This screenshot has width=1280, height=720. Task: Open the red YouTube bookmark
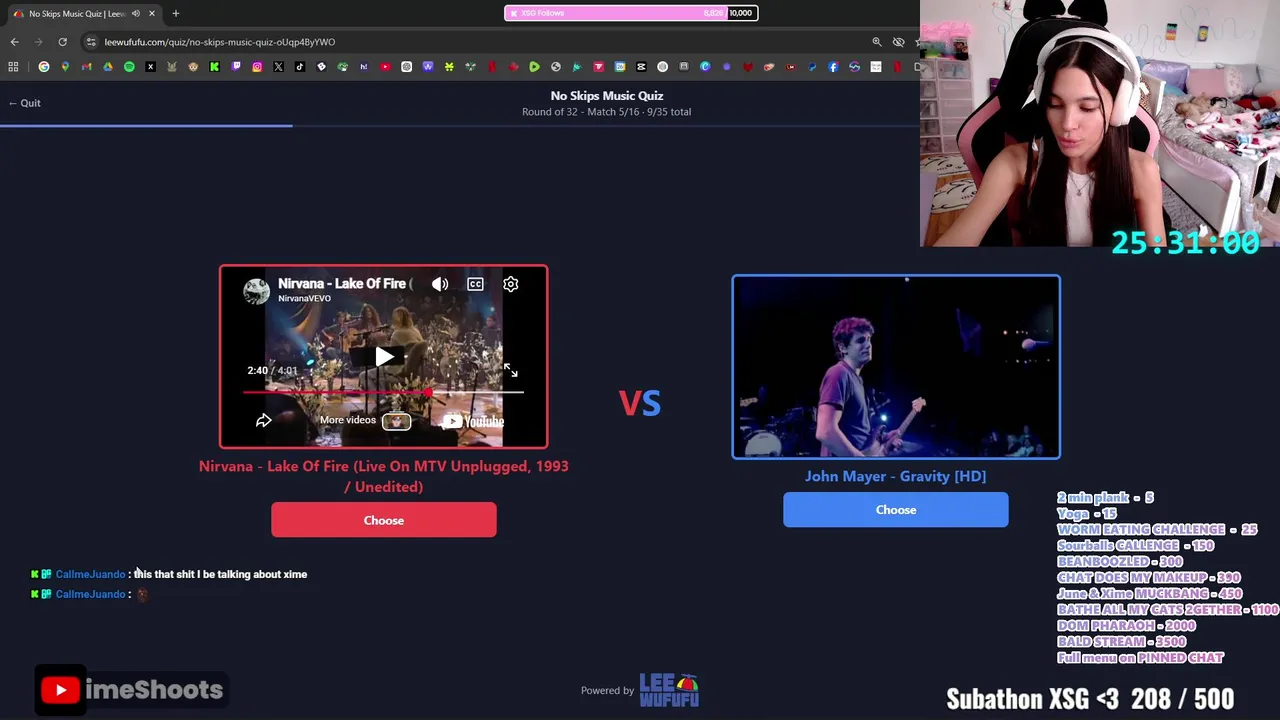pos(385,67)
